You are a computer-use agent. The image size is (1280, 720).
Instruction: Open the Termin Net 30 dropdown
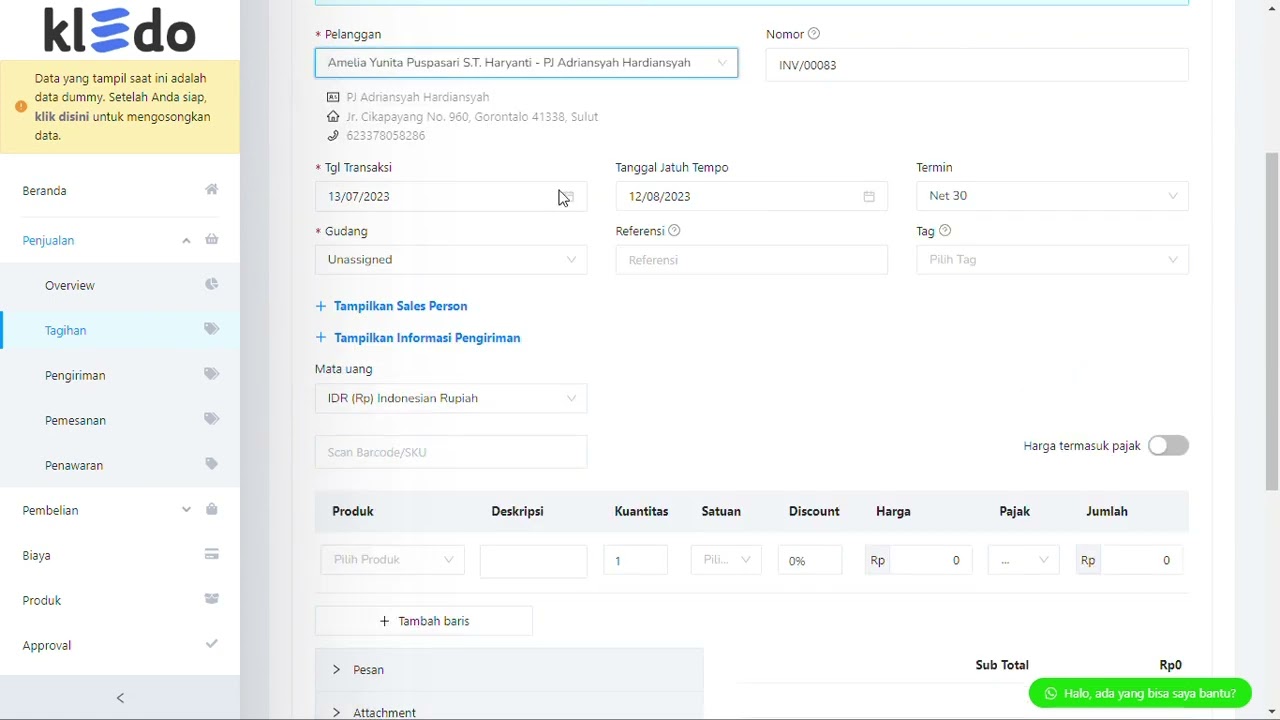(1052, 196)
